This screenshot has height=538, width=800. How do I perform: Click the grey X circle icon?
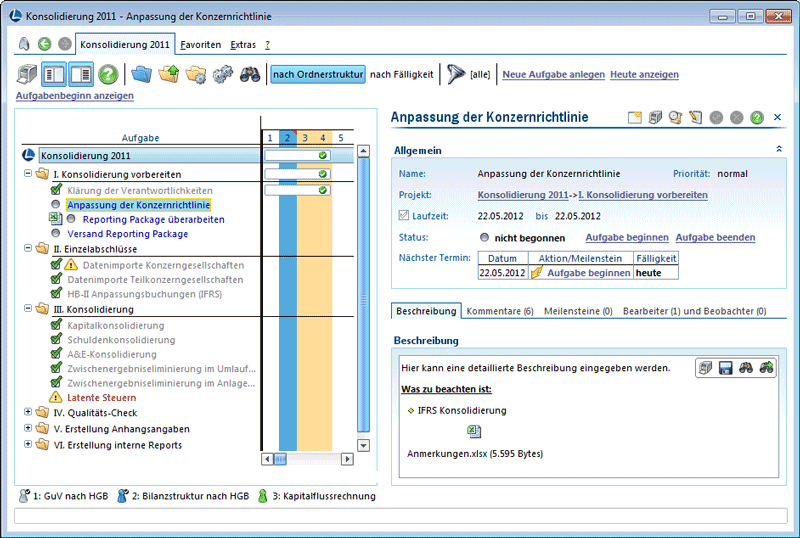(x=737, y=117)
